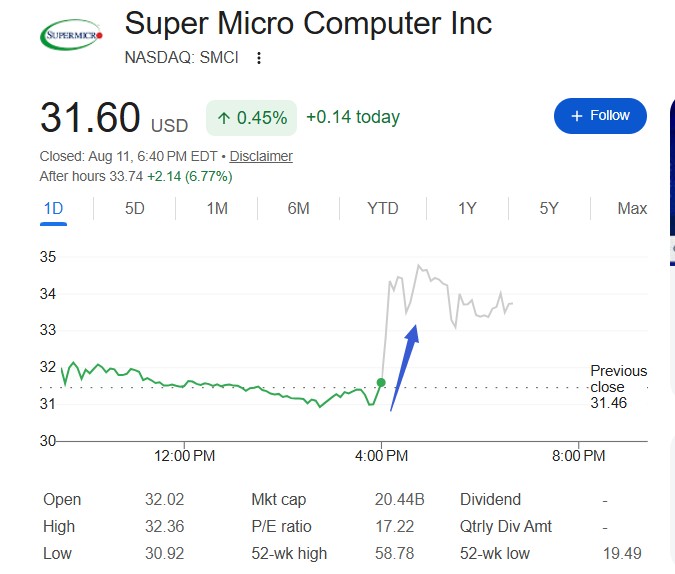Select the 1Y time range

pyautogui.click(x=467, y=209)
